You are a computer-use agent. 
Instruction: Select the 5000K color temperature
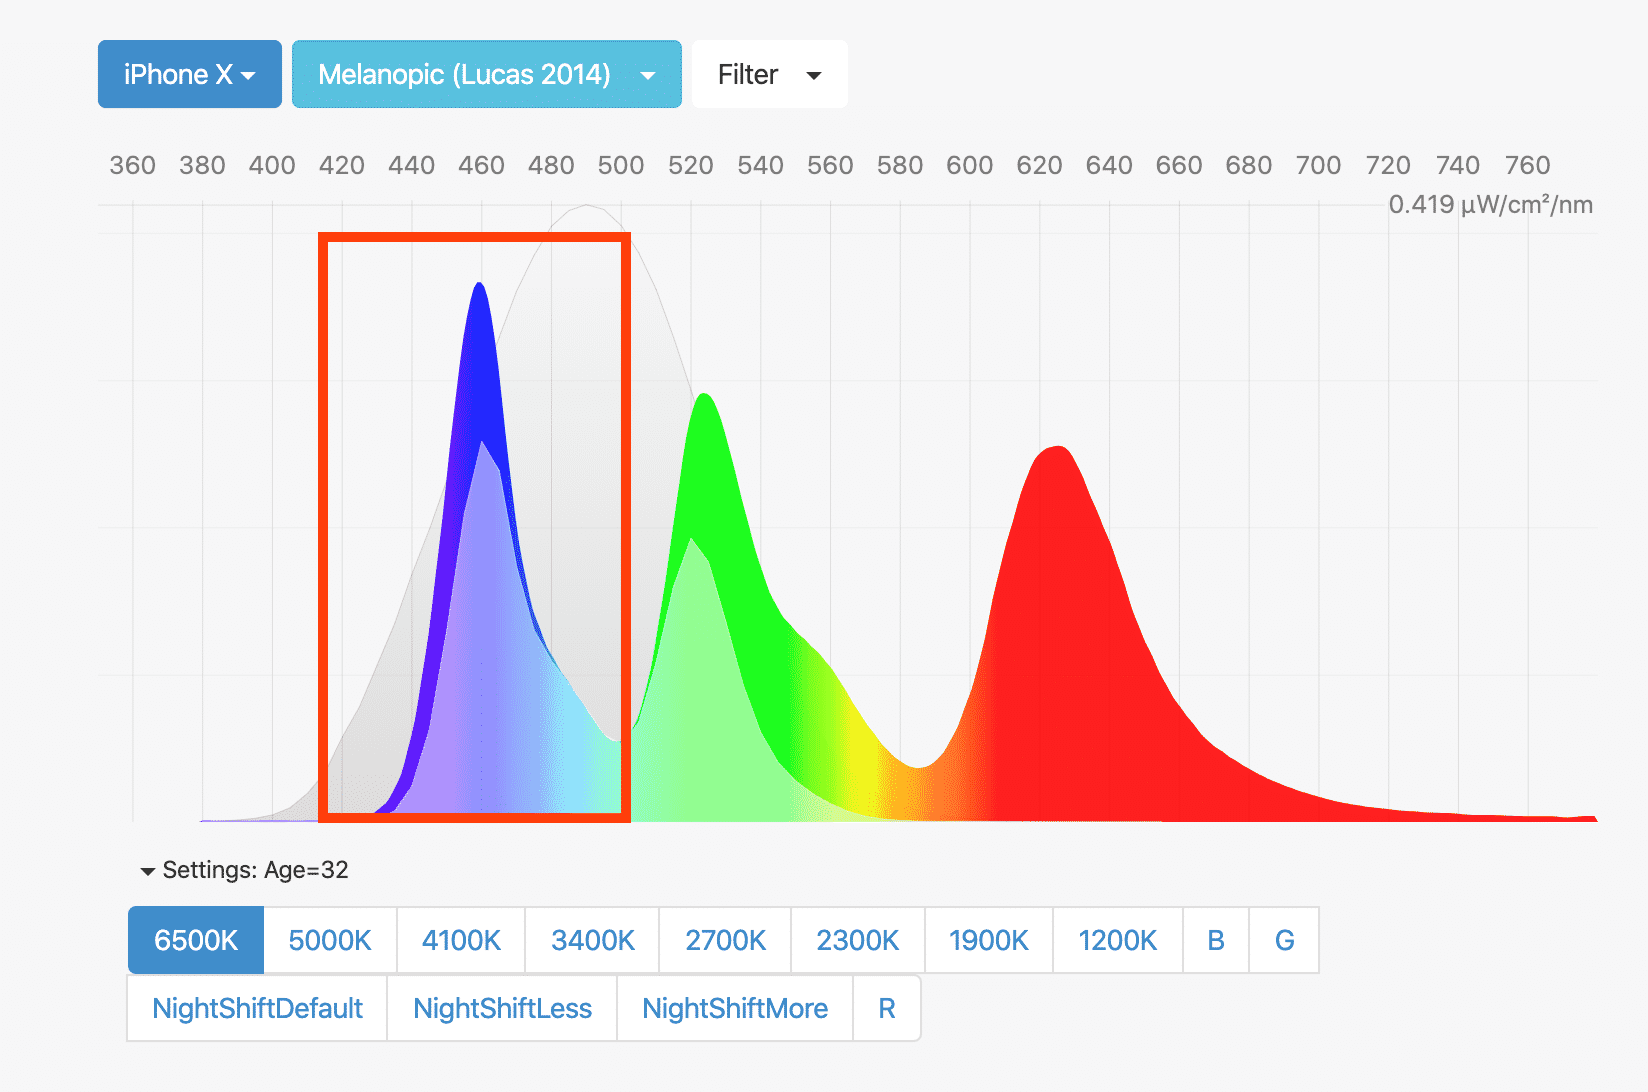click(x=330, y=940)
